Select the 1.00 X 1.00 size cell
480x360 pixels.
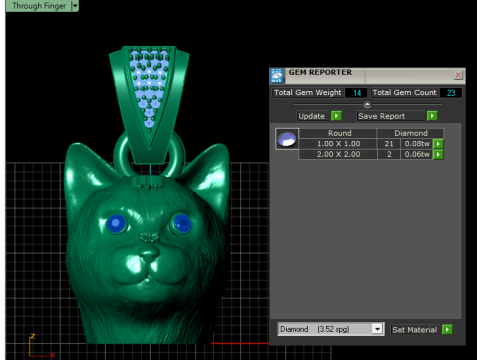(x=338, y=144)
